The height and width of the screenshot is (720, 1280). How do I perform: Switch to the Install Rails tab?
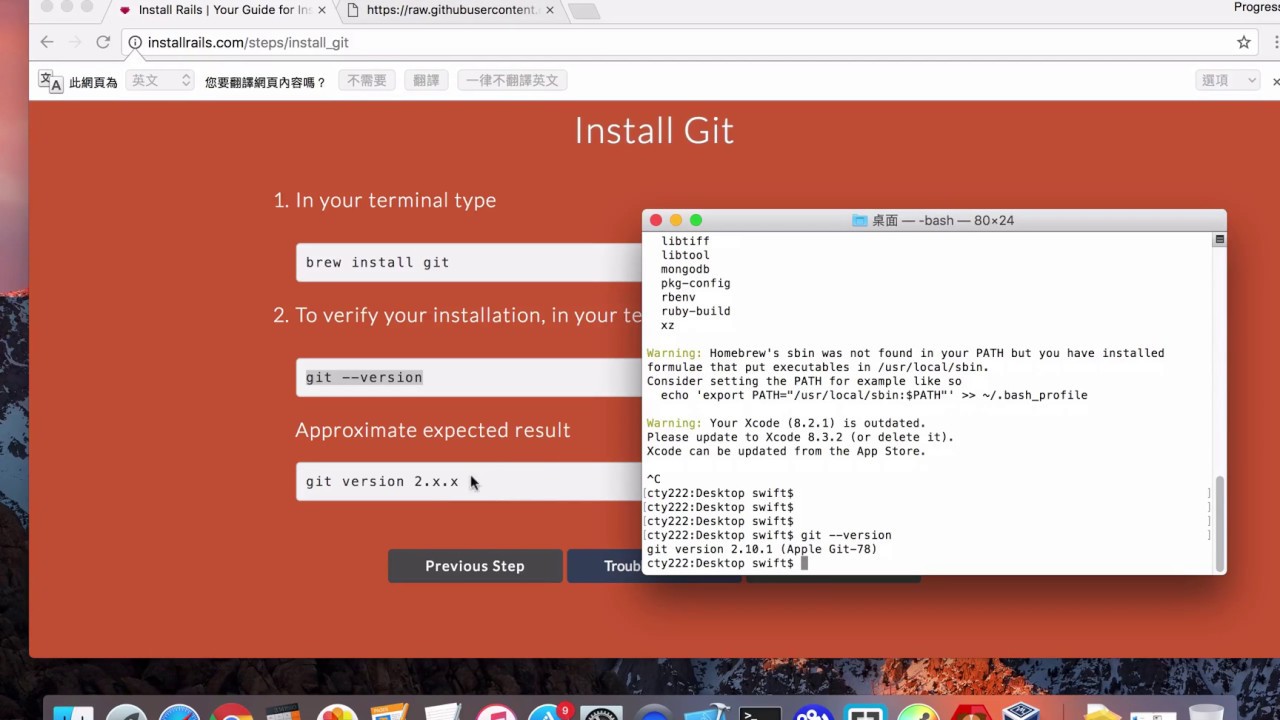click(222, 10)
